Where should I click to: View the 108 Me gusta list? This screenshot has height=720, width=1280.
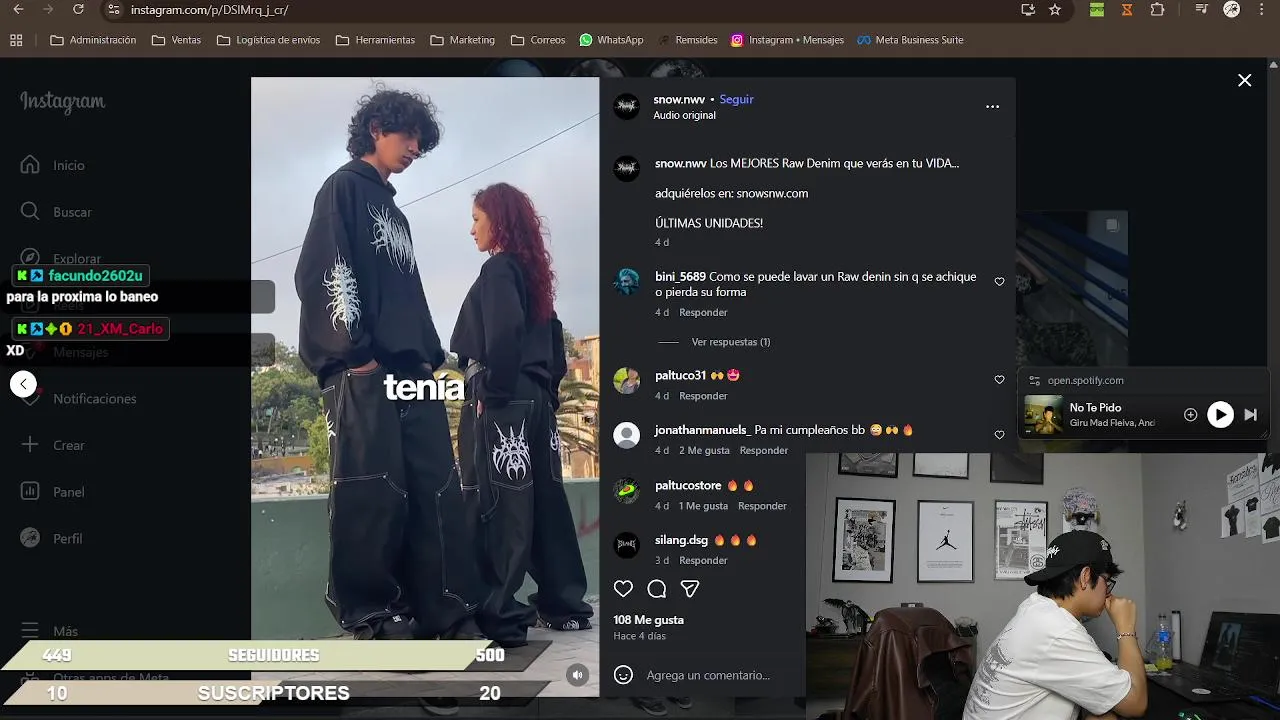click(x=648, y=620)
